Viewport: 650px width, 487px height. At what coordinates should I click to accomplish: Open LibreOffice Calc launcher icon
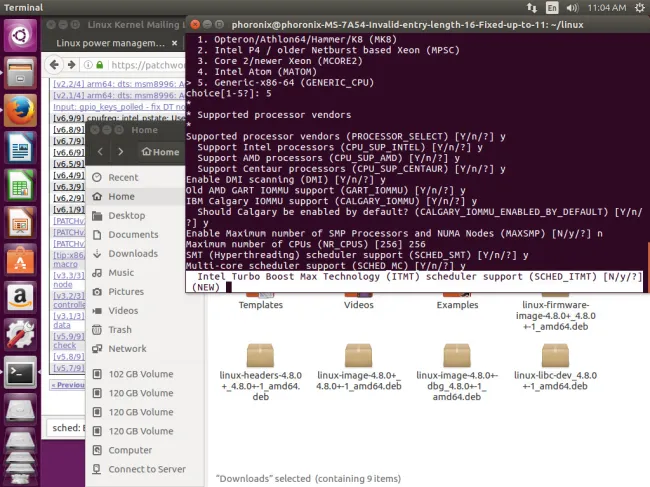point(20,185)
